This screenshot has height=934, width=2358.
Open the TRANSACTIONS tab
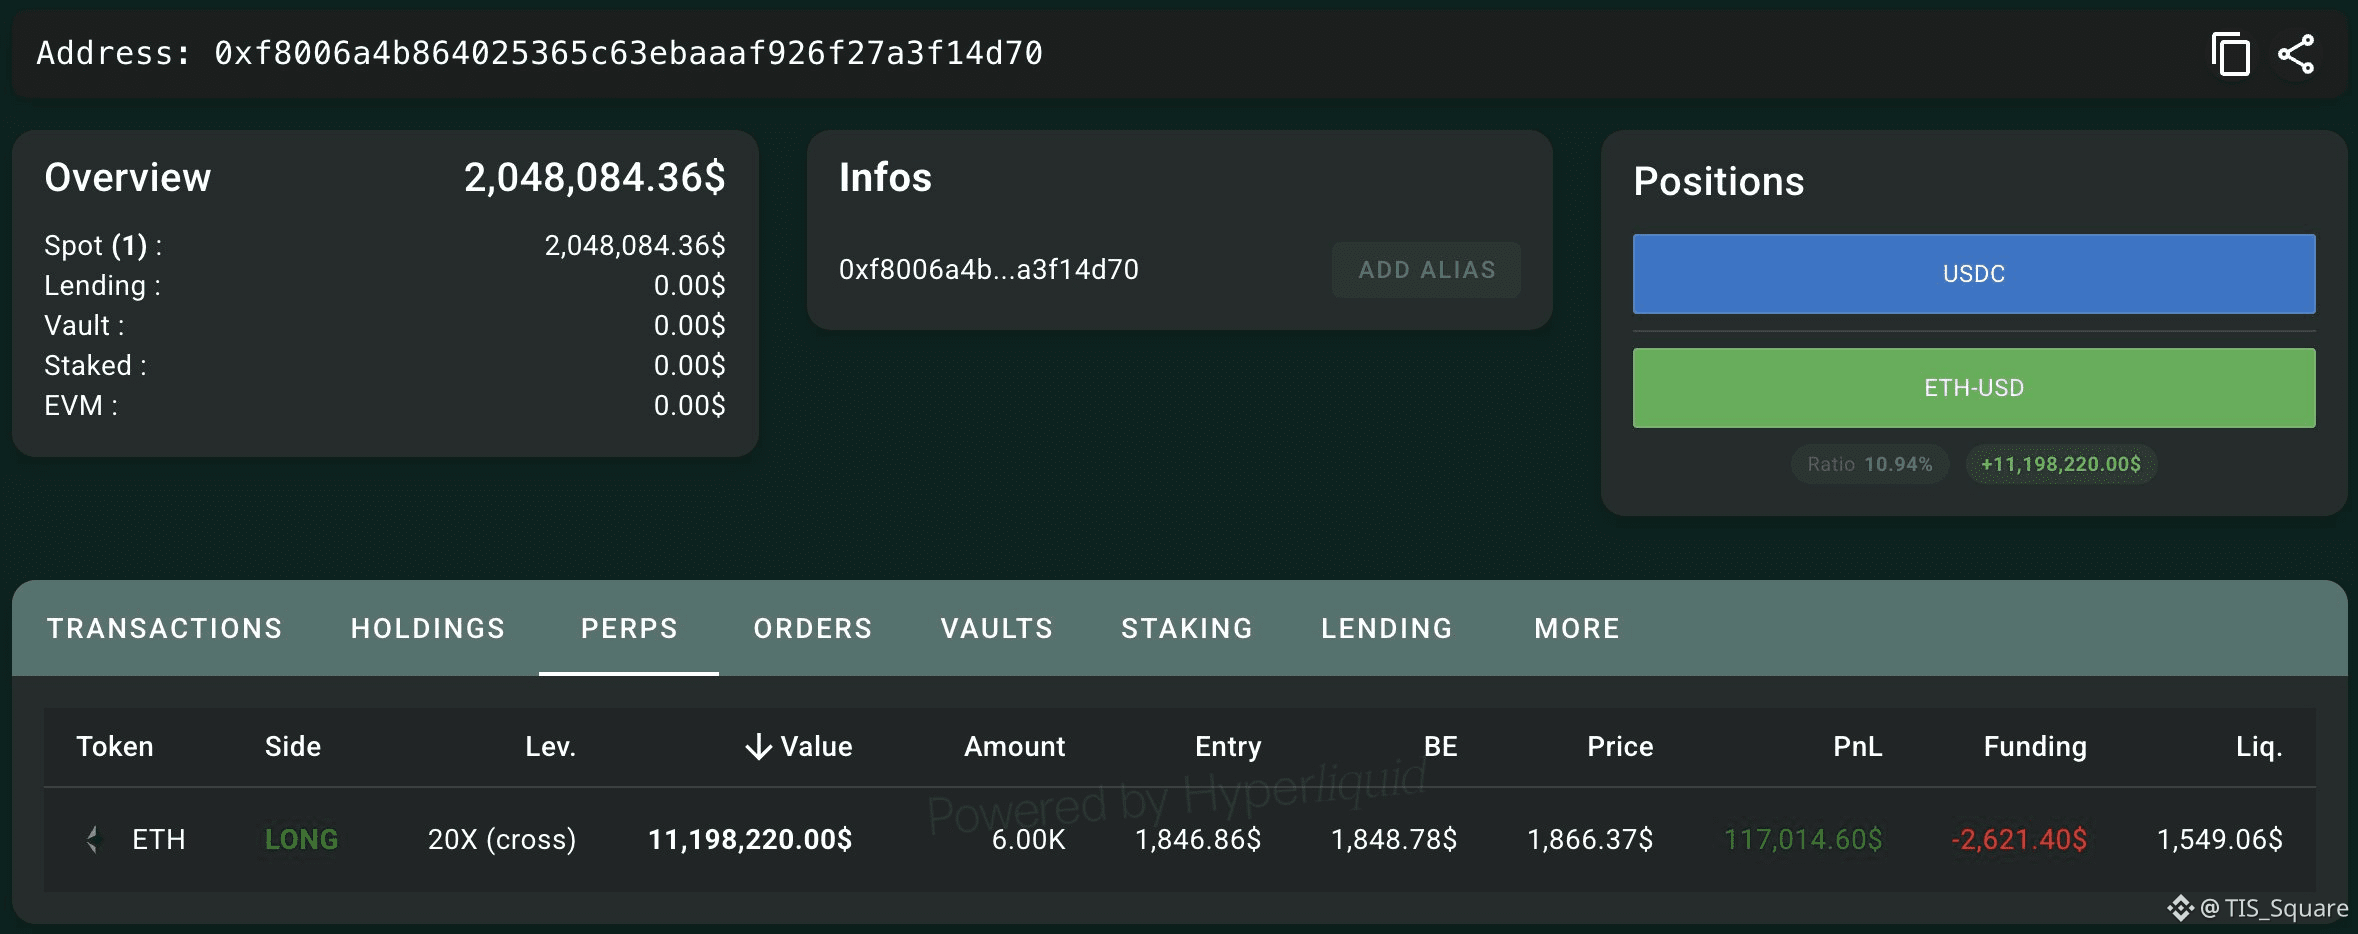coord(165,628)
